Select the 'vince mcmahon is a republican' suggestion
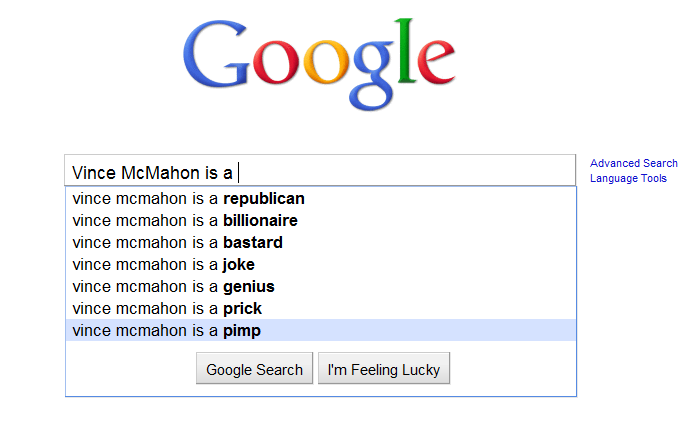 [x=188, y=198]
